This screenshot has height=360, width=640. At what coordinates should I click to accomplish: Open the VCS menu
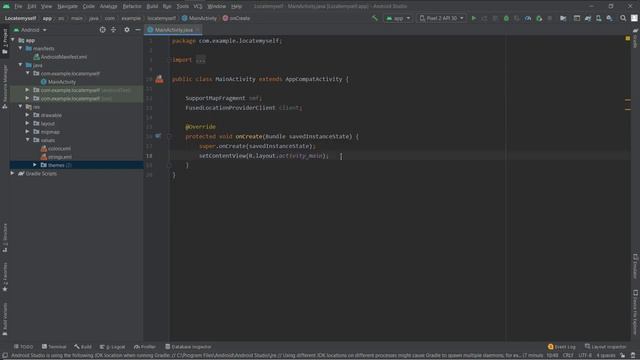pos(198,6)
